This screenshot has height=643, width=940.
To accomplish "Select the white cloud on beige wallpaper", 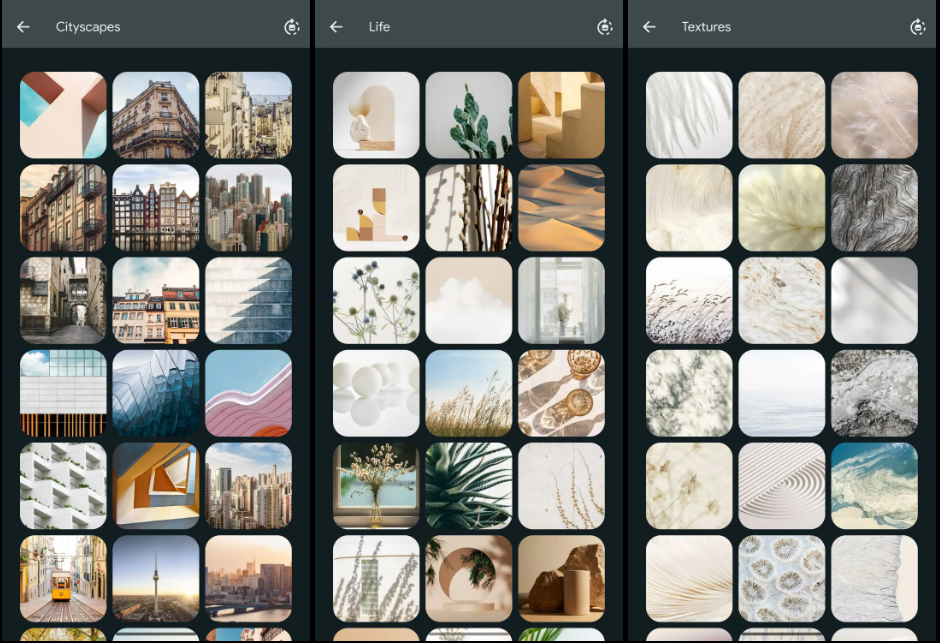I will tap(469, 300).
